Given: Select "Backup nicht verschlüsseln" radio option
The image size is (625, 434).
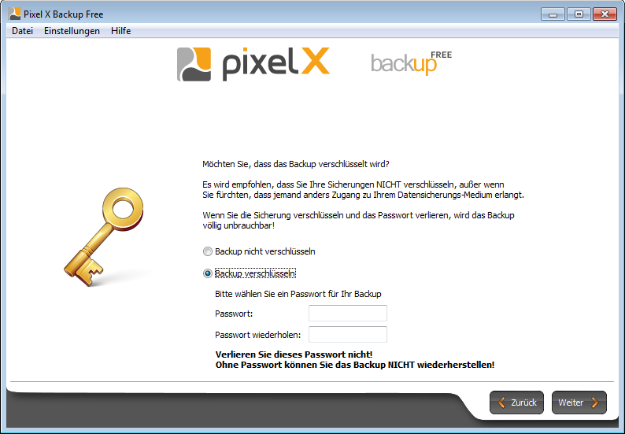Looking at the screenshot, I should (x=207, y=251).
